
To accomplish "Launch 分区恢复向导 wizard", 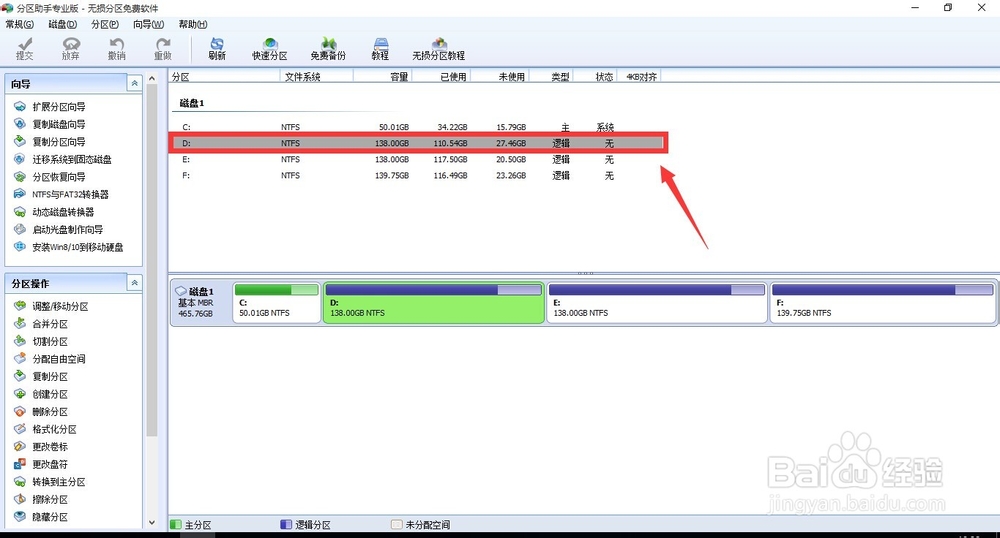I will (x=50, y=177).
